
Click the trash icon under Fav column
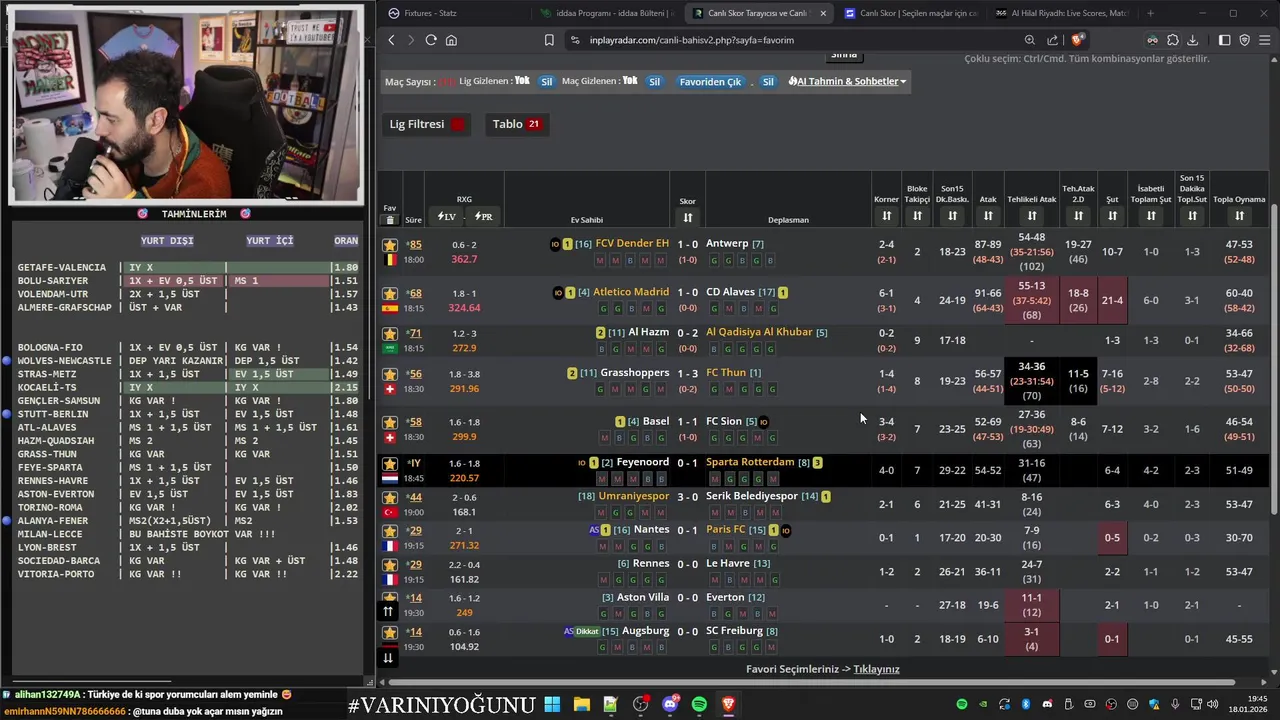tap(390, 220)
